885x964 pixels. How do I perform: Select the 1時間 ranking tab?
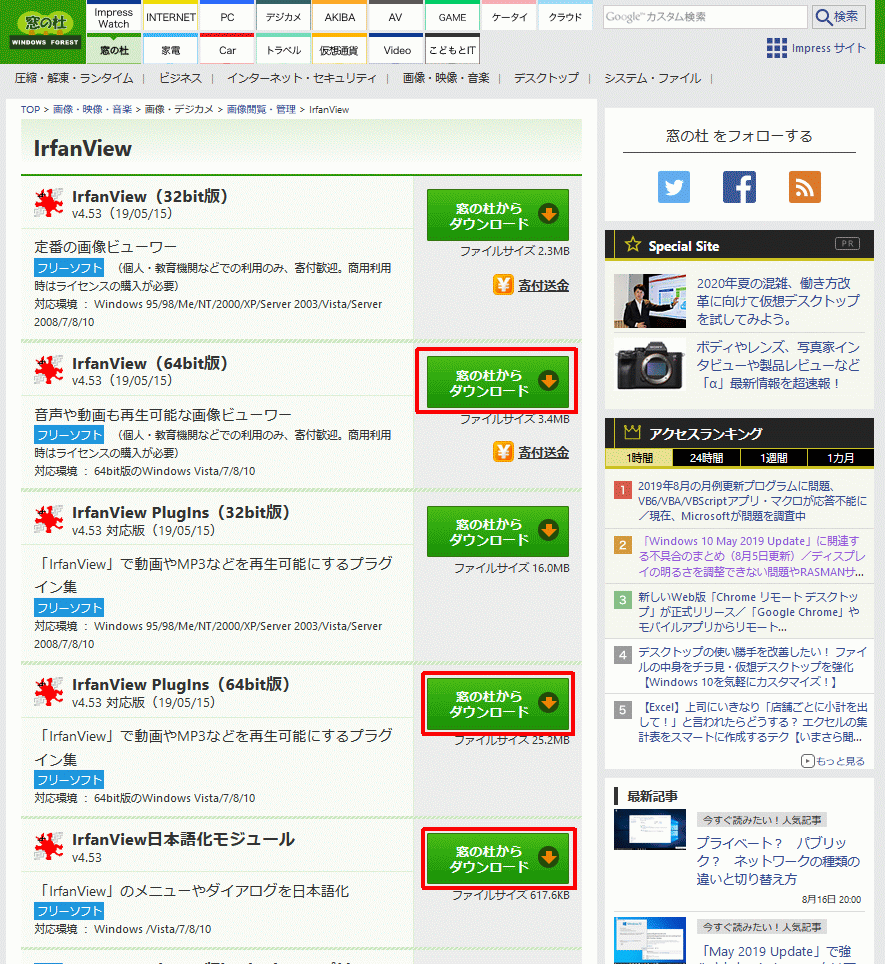(x=639, y=458)
